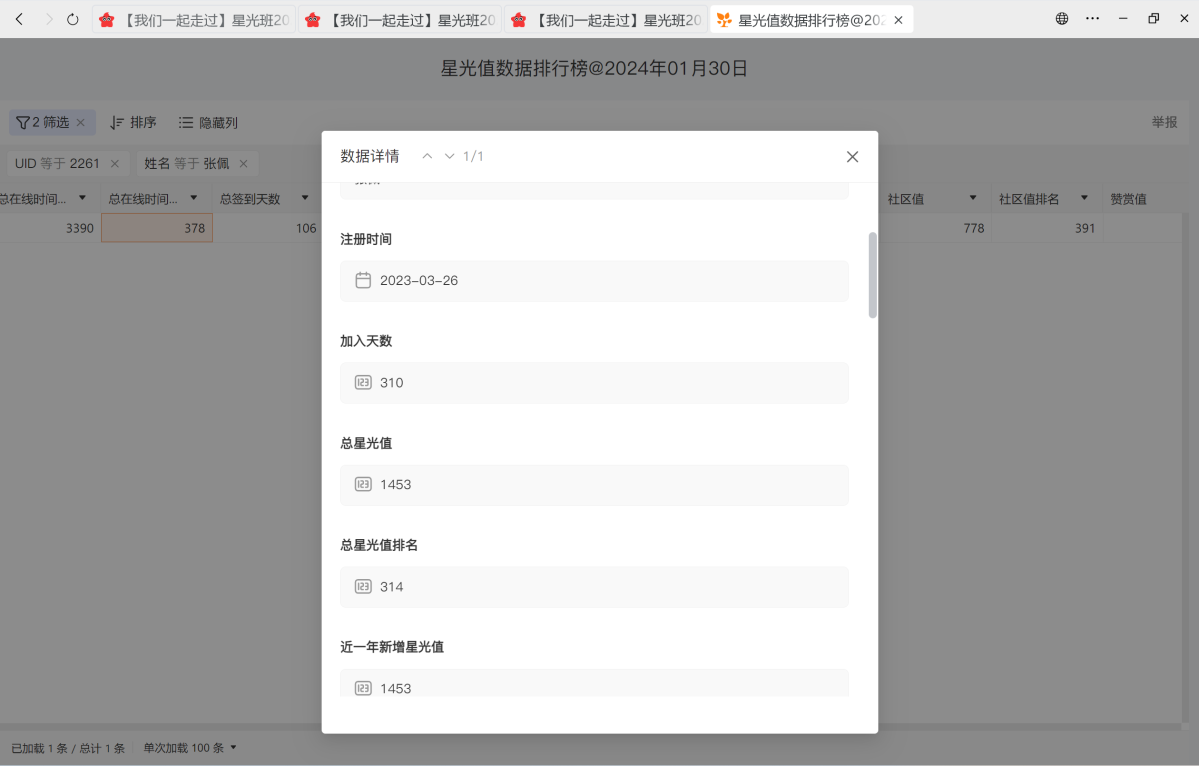Go to next record with down chevron
The height and width of the screenshot is (766, 1199).
450,156
